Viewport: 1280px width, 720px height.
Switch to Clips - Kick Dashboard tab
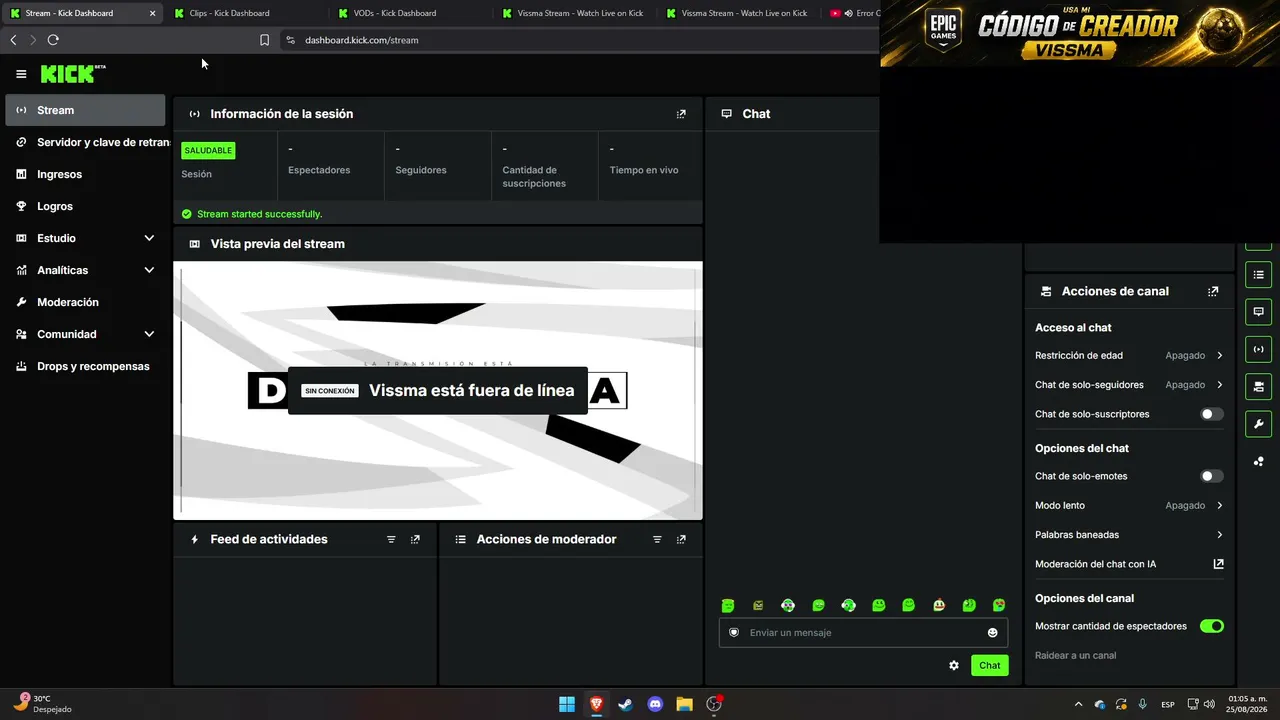245,13
